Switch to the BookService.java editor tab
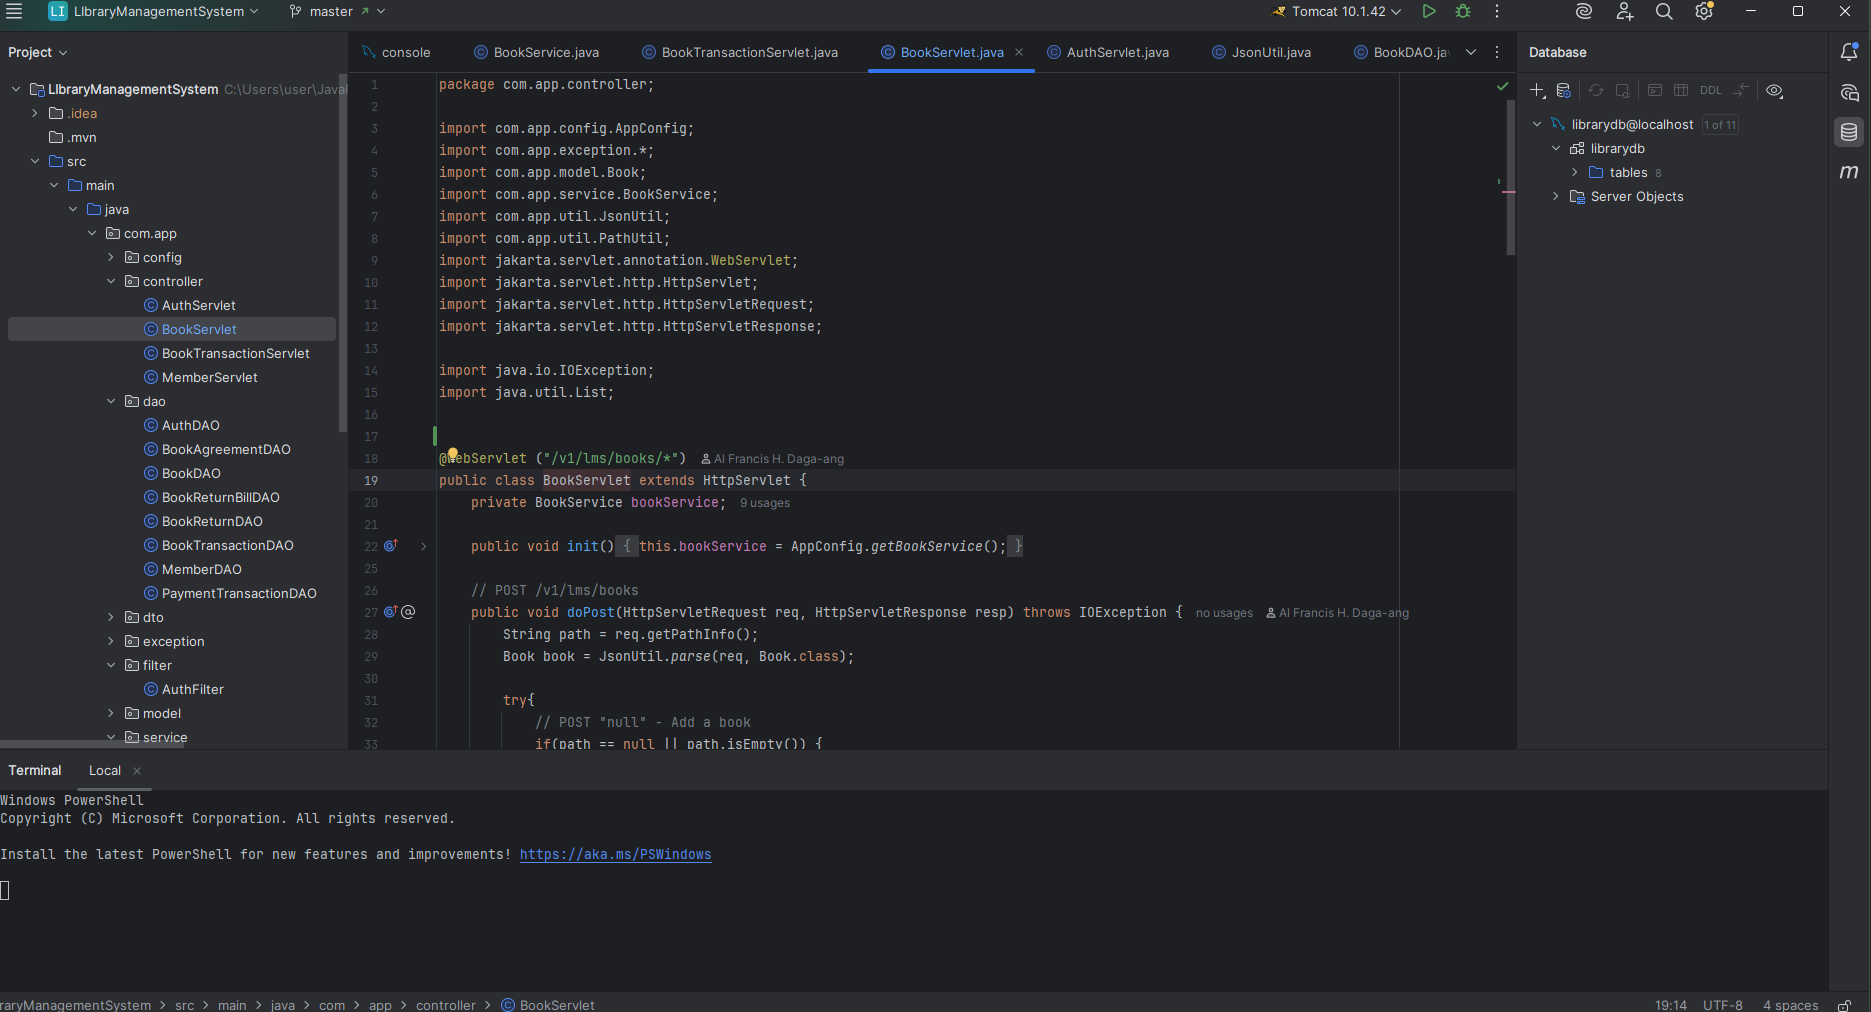Viewport: 1871px width, 1012px height. [x=545, y=53]
